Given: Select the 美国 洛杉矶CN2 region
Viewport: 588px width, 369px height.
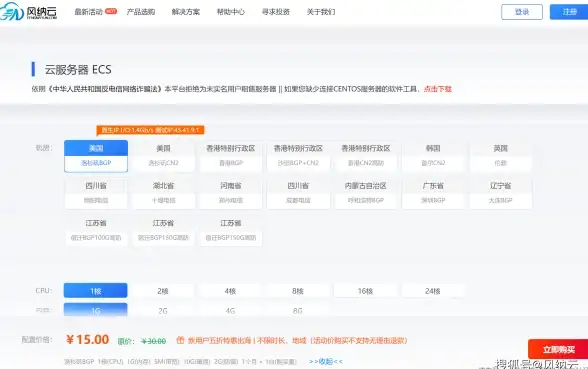Looking at the screenshot, I should [x=164, y=156].
